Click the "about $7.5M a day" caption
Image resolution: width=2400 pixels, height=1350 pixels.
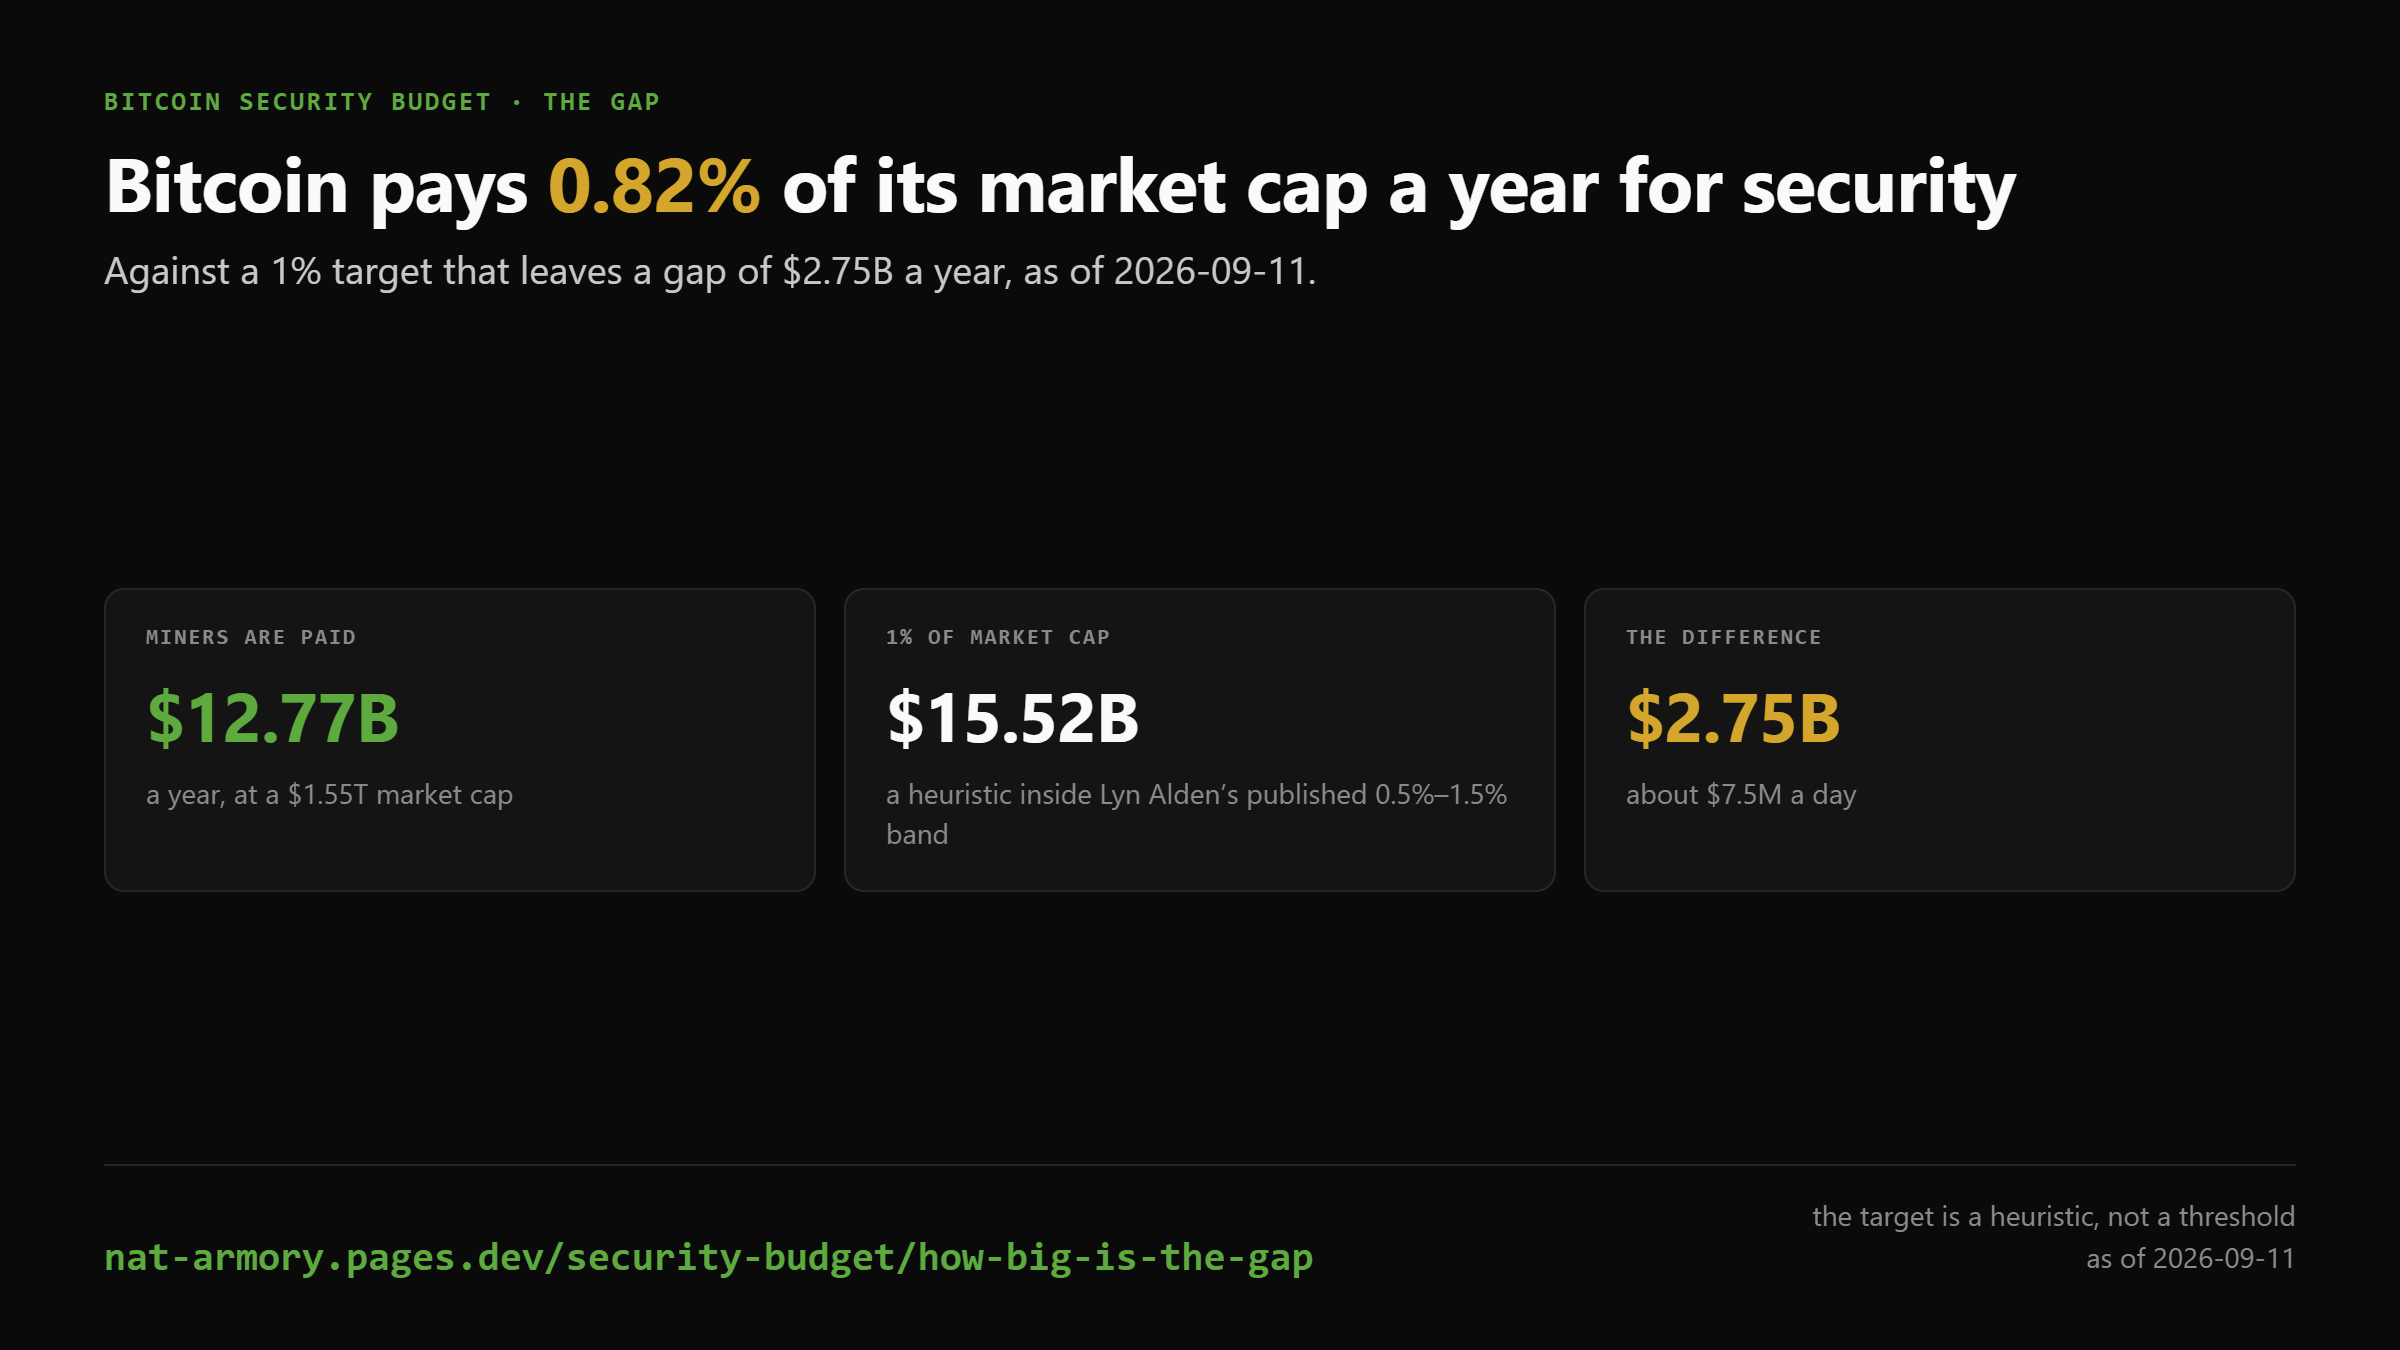coord(1741,795)
